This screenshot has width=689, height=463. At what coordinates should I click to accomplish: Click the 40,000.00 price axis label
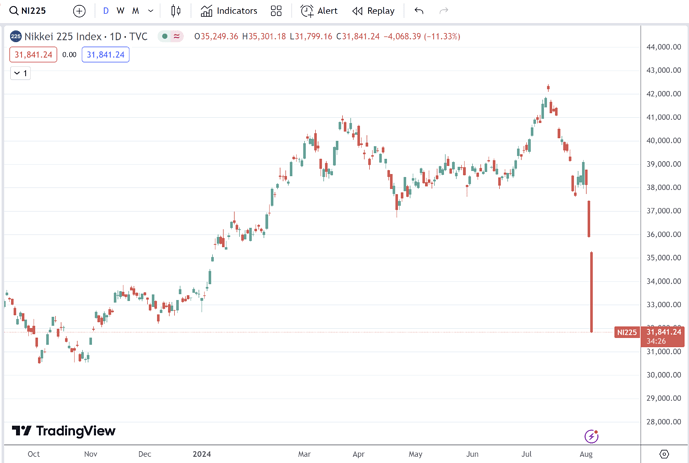pos(664,141)
